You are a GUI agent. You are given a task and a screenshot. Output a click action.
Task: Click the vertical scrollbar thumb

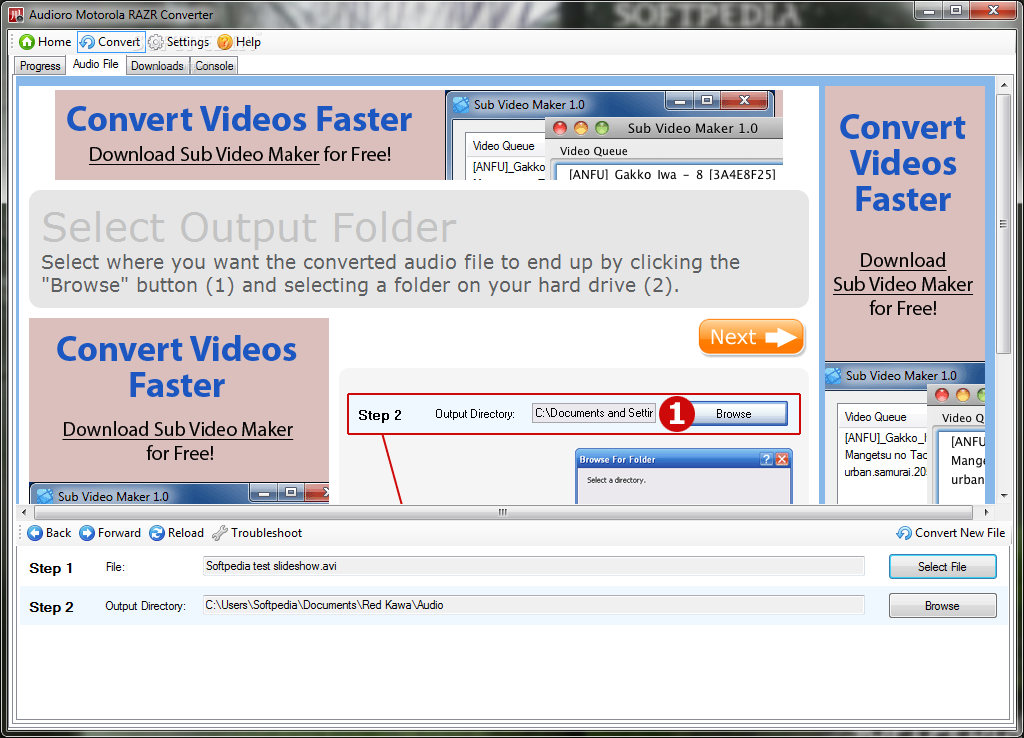point(1003,224)
